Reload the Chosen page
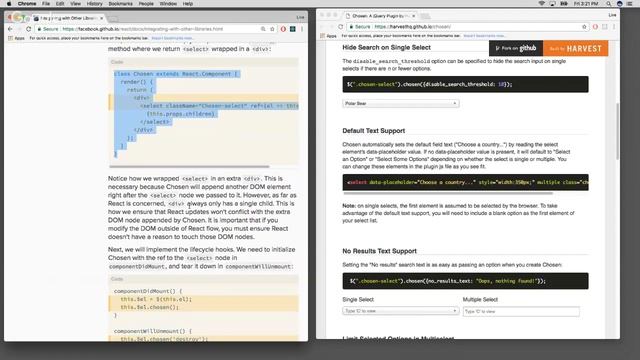The image size is (640, 360). [x=340, y=27]
